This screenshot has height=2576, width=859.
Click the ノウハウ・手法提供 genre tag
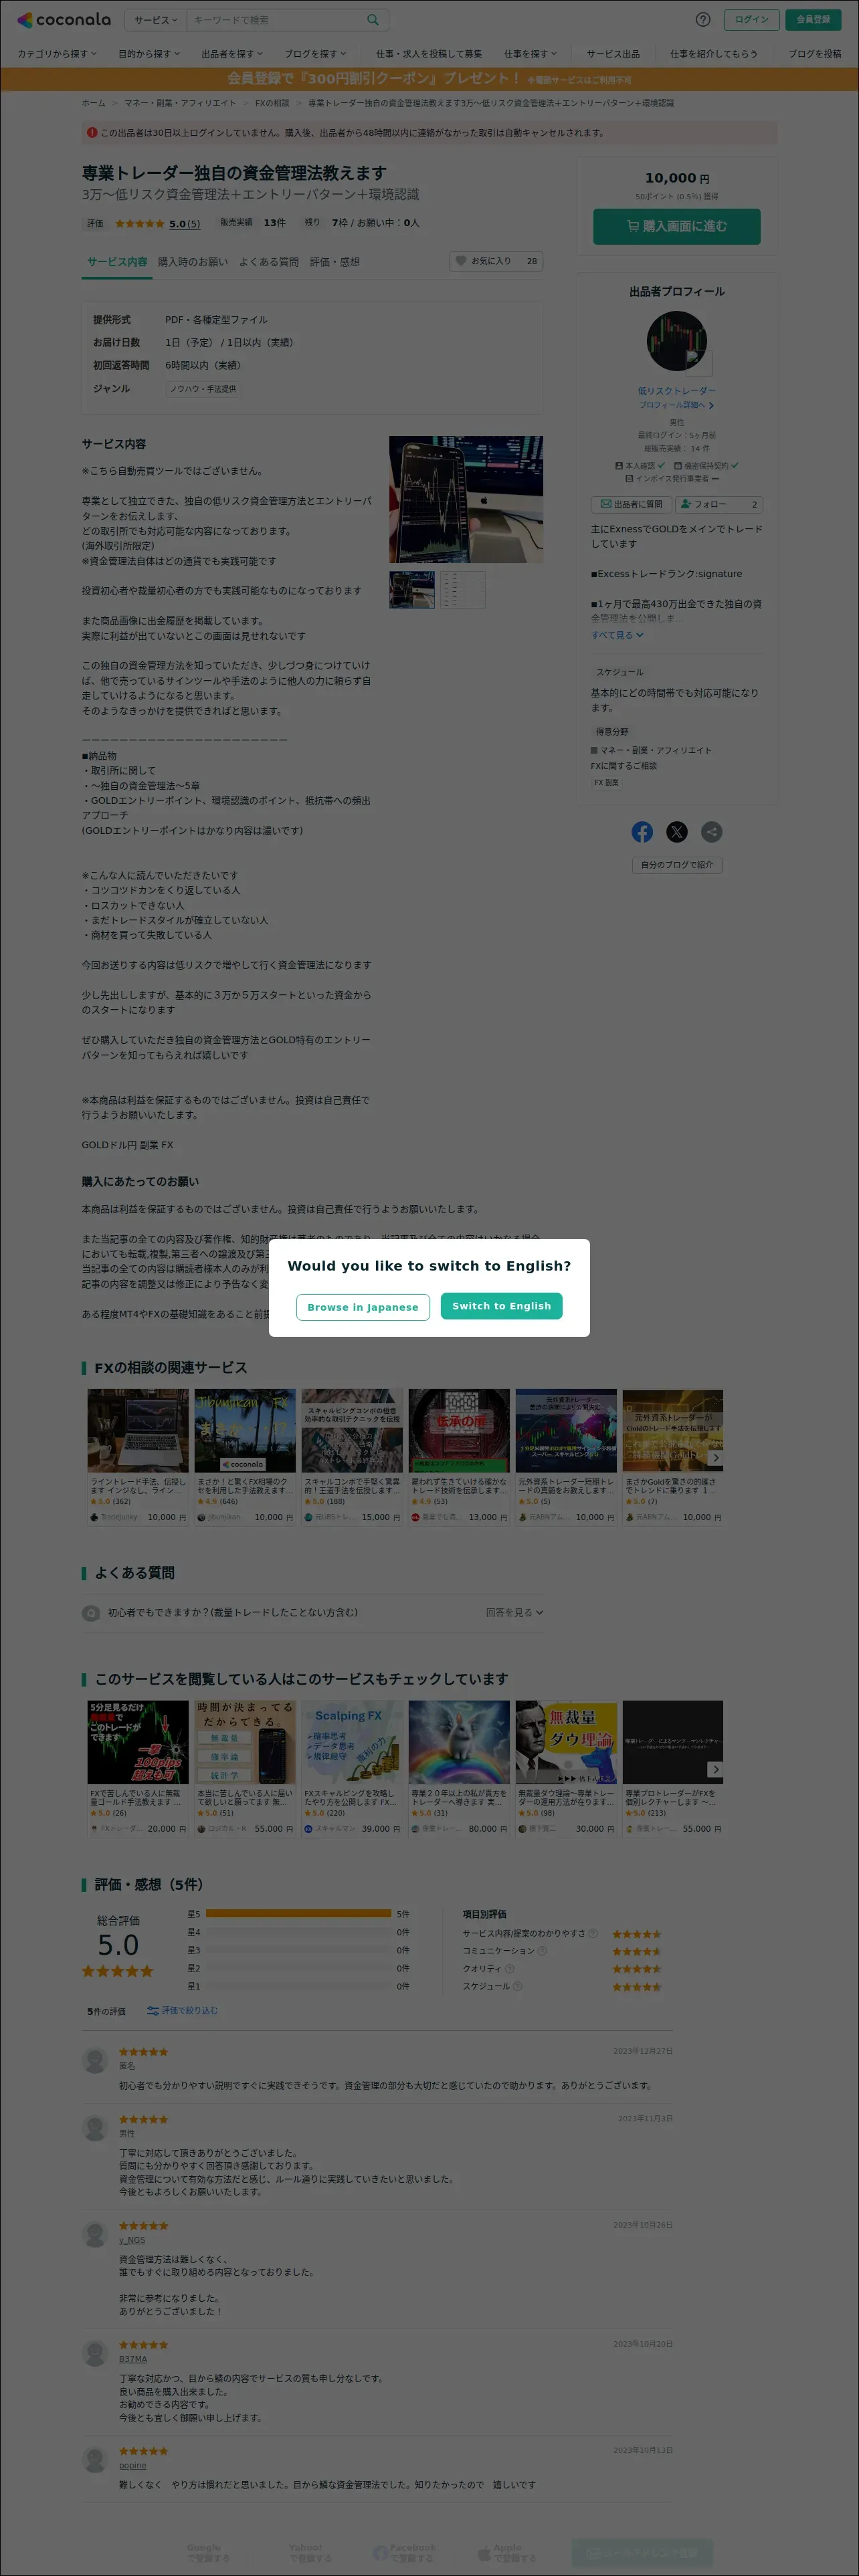(x=203, y=389)
